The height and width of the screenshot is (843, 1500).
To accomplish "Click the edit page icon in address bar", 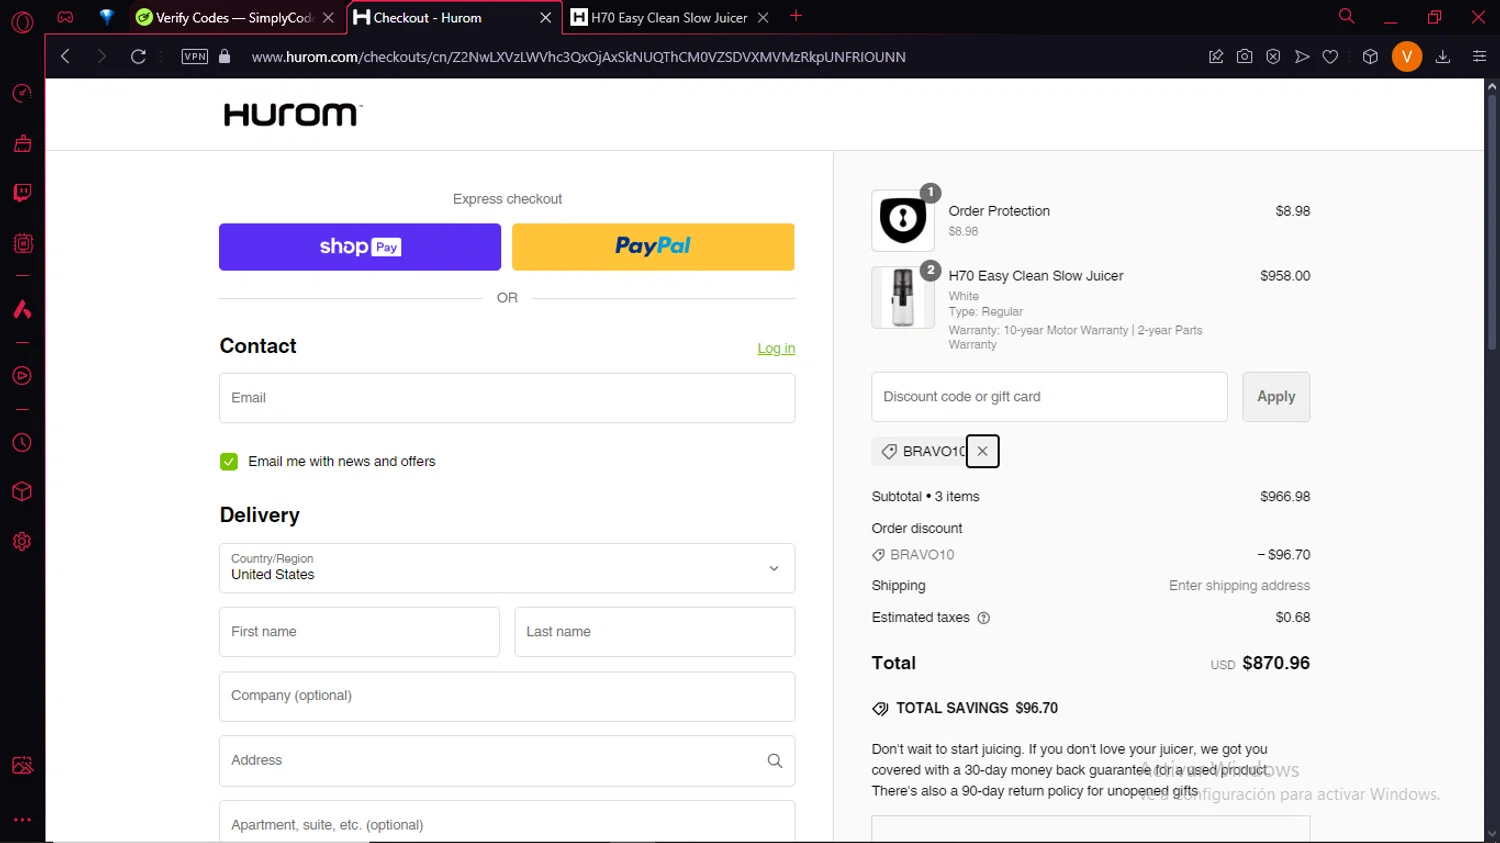I will 1216,57.
